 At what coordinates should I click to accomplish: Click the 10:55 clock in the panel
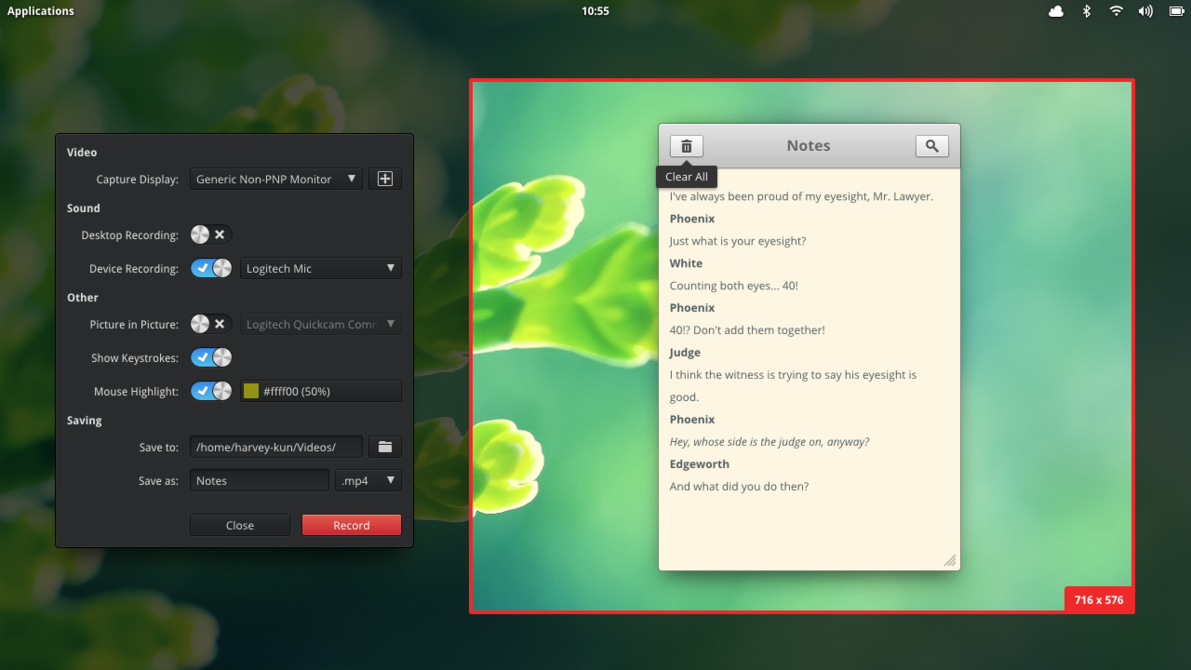[x=596, y=11]
